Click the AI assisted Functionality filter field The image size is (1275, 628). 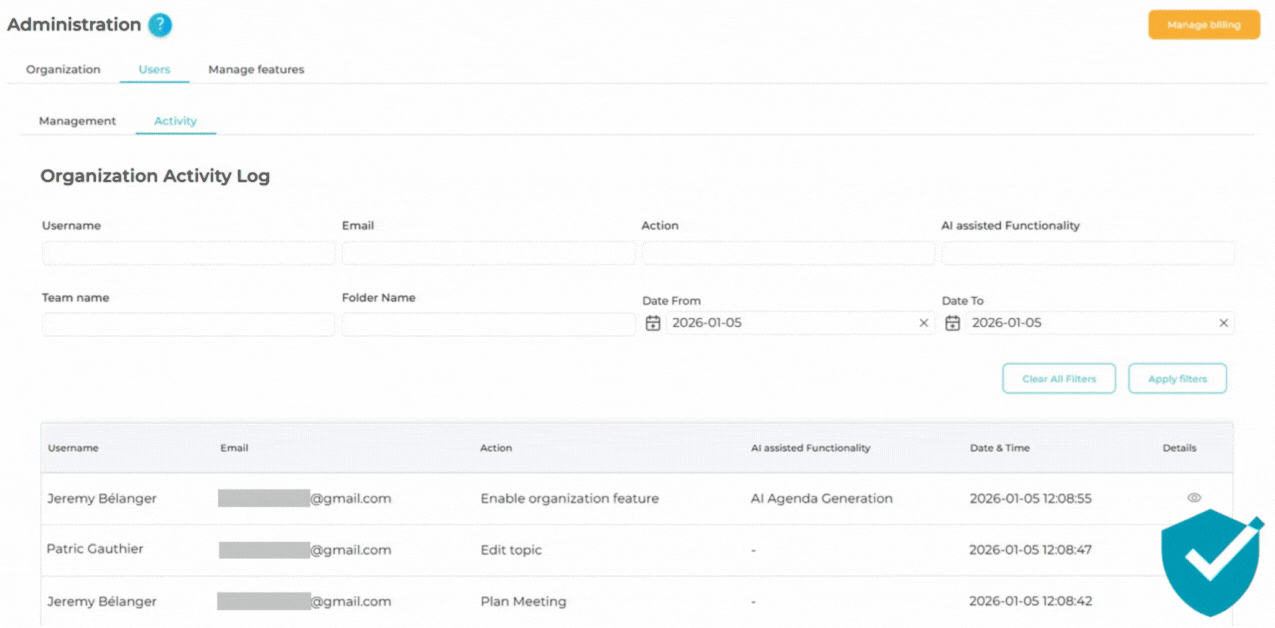point(1087,252)
